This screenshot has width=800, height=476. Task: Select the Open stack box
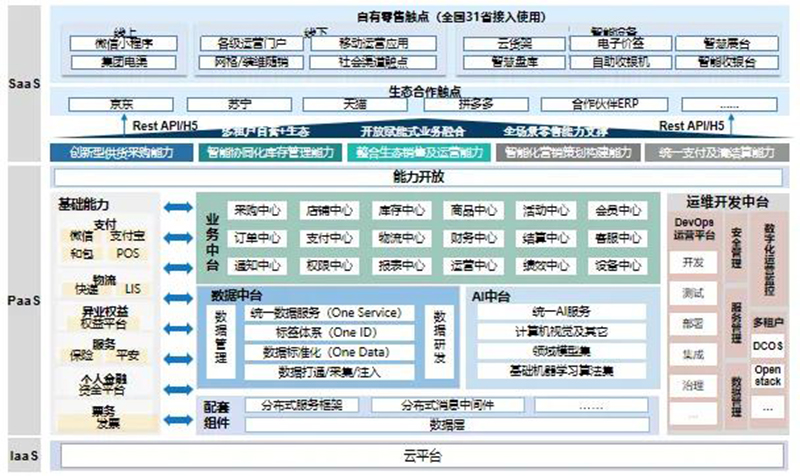767,375
